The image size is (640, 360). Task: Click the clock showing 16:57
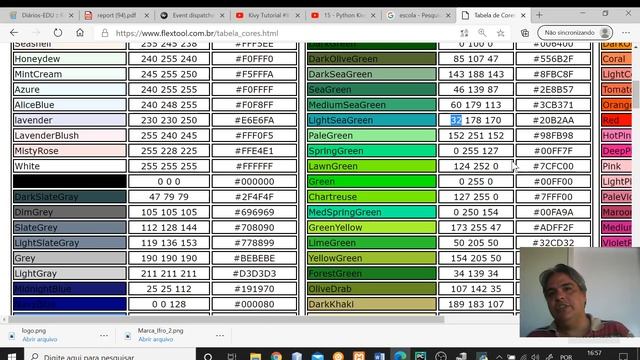tap(594, 353)
